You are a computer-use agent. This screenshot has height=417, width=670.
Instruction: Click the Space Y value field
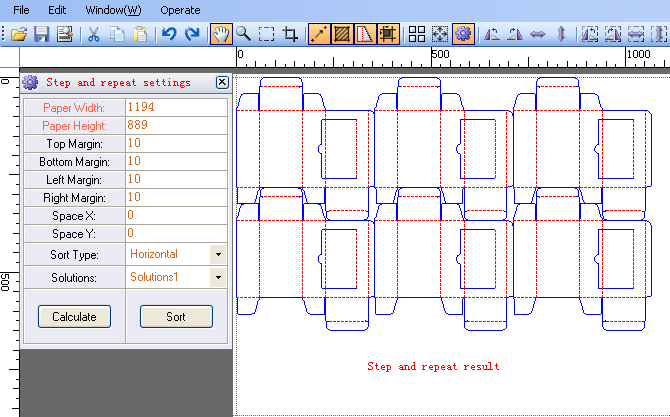(176, 233)
